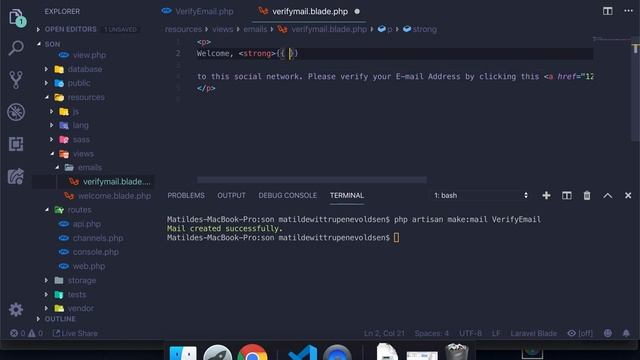
Task: Open Visual Studio Code from the Dock
Action: [302, 353]
